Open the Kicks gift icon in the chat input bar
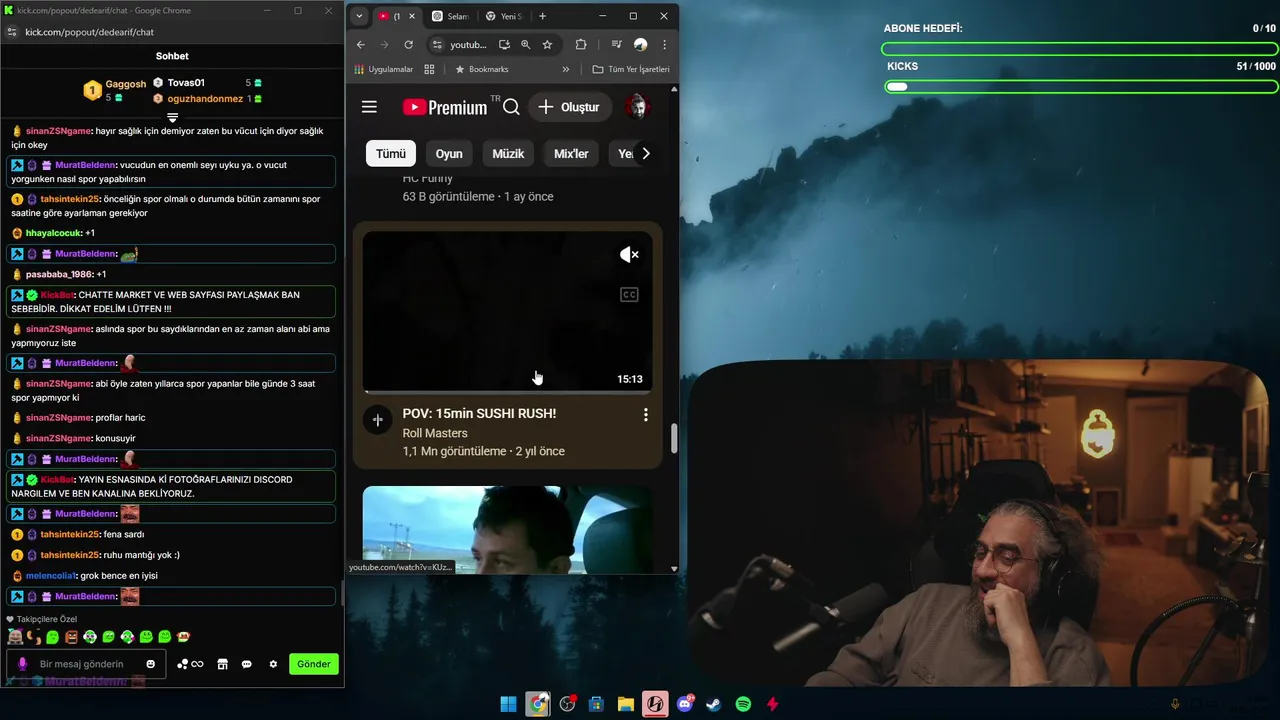Image resolution: width=1280 pixels, height=720 pixels. click(x=190, y=664)
